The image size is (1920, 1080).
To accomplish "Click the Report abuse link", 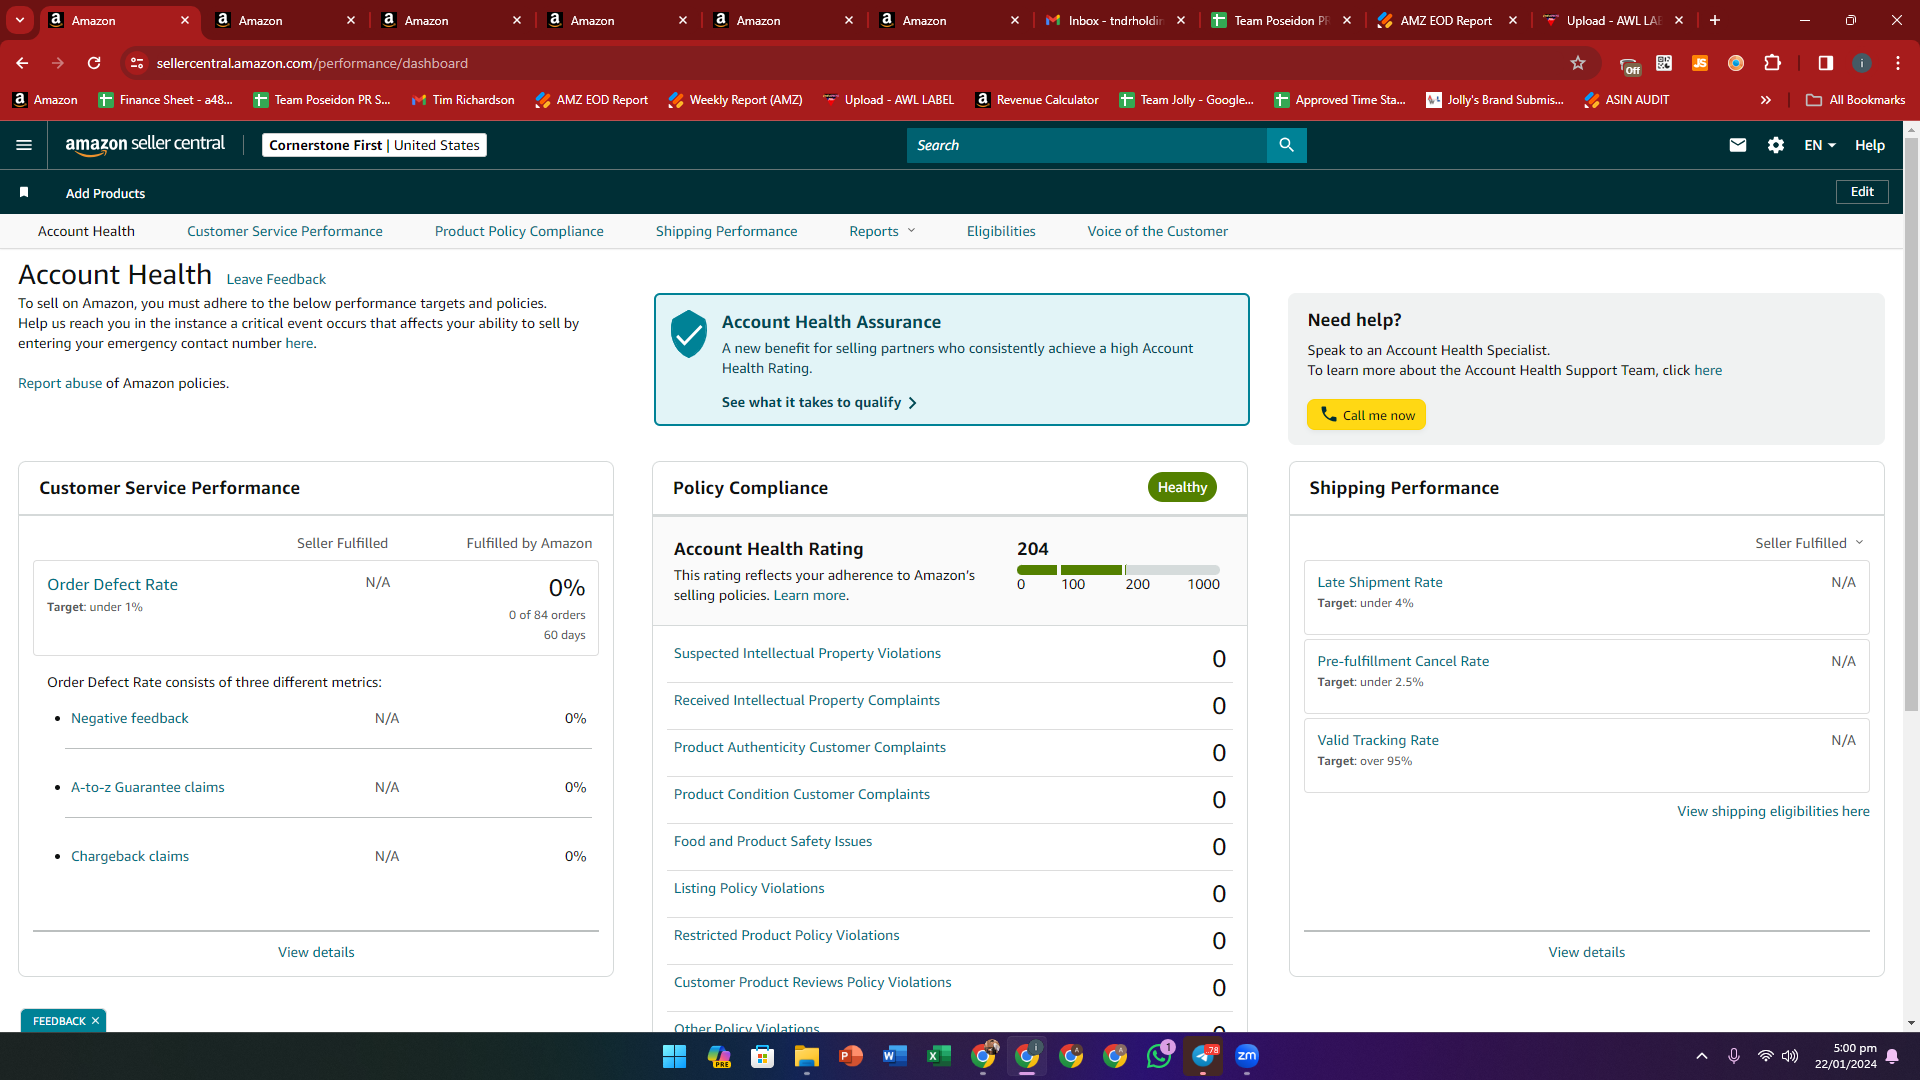I will [60, 383].
